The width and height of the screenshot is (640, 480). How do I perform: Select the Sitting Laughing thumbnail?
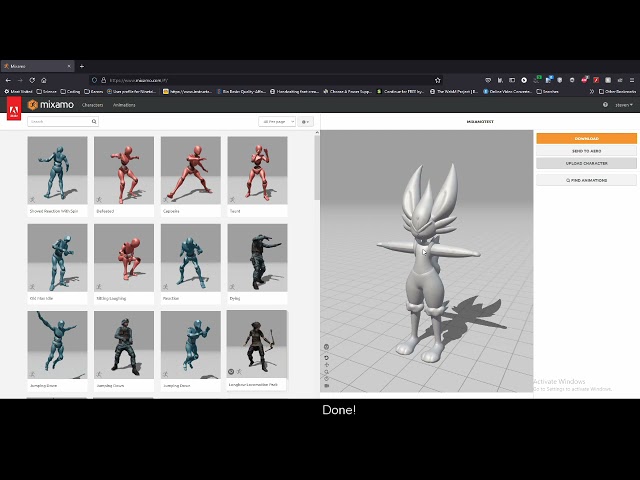click(124, 258)
